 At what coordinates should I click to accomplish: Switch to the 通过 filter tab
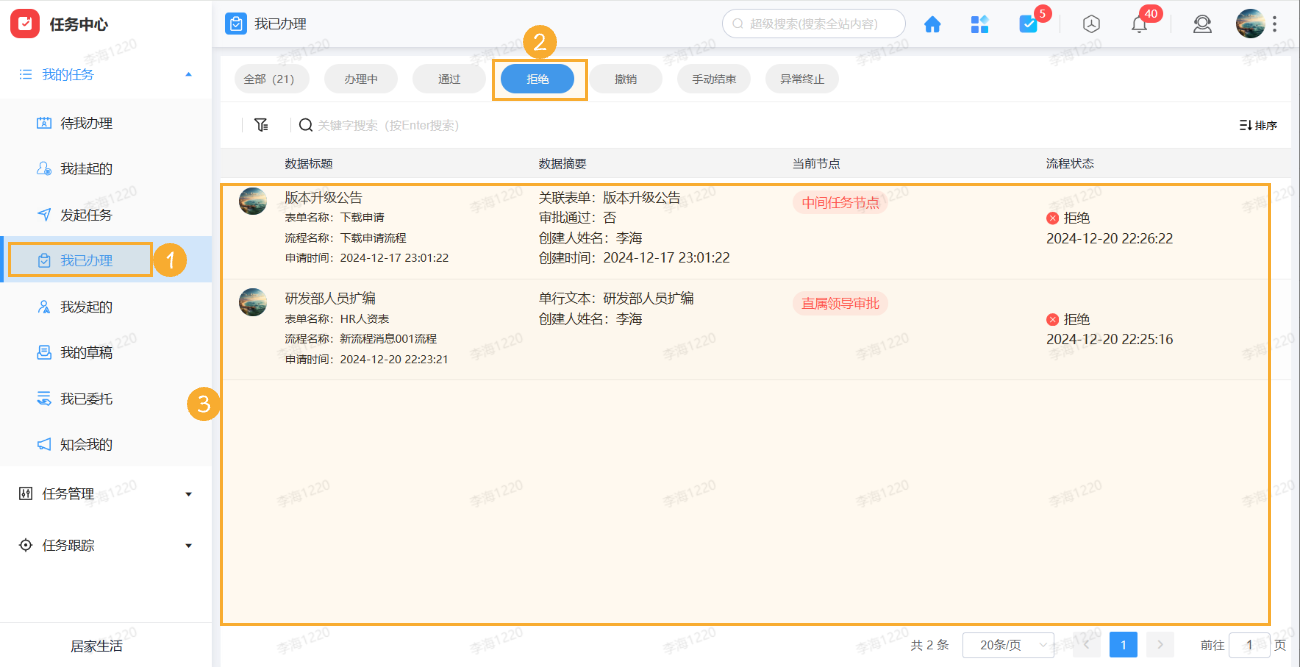pyautogui.click(x=448, y=78)
